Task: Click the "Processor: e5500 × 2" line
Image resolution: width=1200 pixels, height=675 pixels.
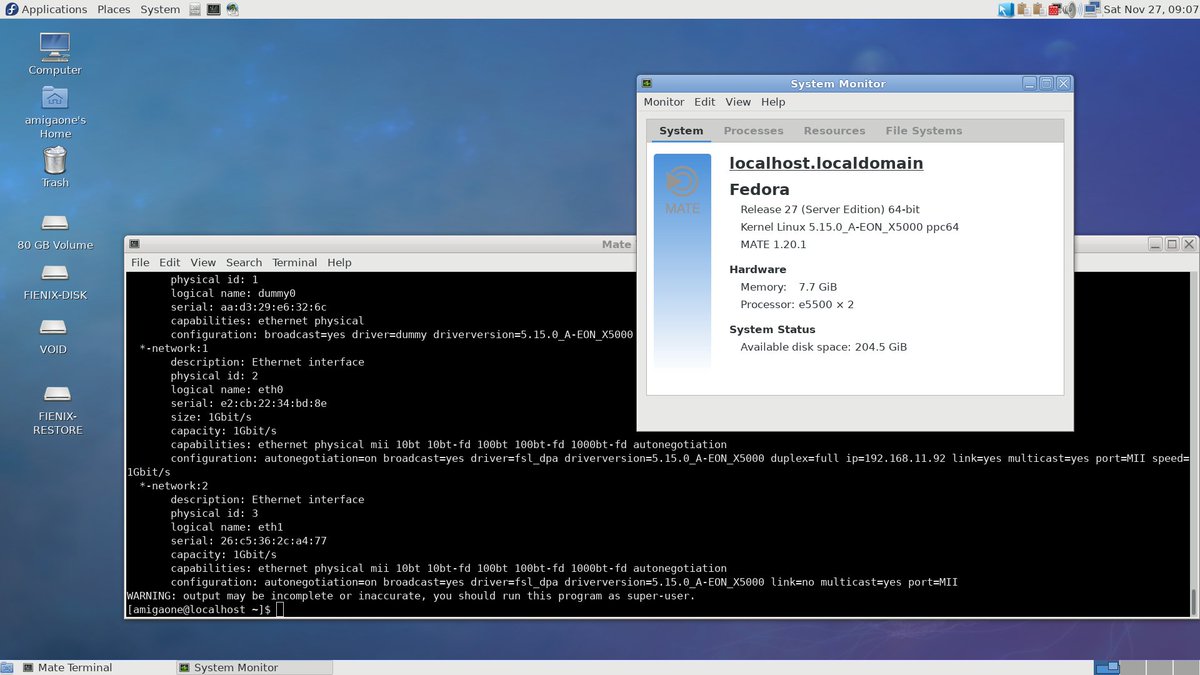Action: pos(797,304)
